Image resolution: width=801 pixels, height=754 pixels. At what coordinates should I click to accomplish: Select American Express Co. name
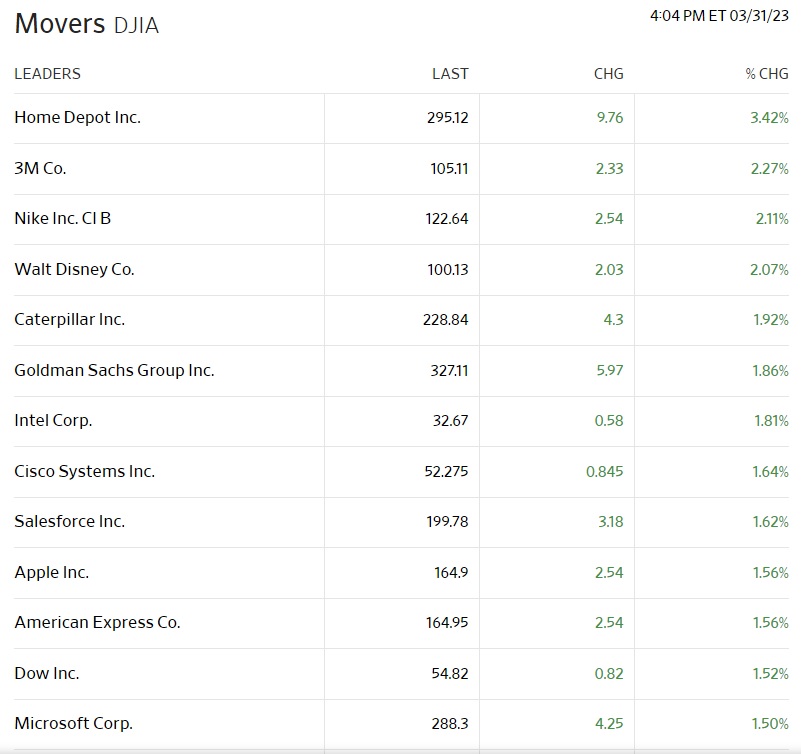[x=98, y=622]
